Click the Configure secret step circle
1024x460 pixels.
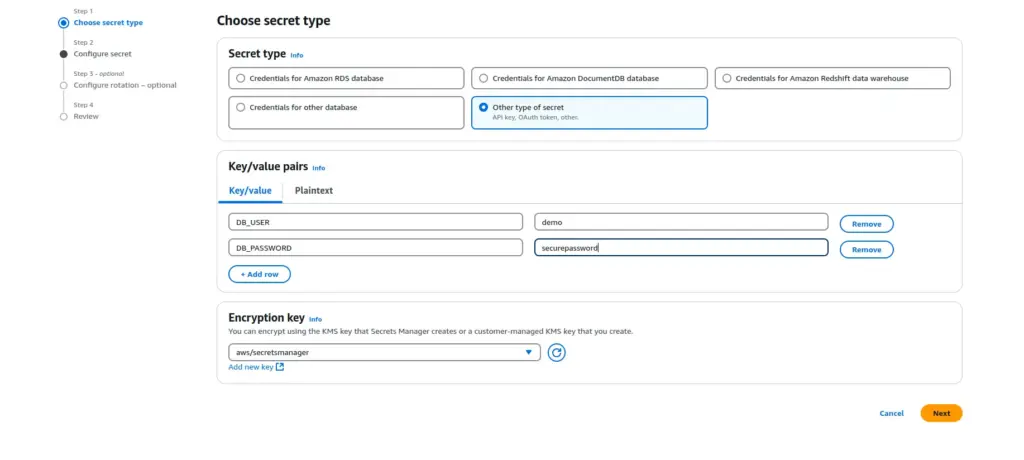[x=64, y=54]
